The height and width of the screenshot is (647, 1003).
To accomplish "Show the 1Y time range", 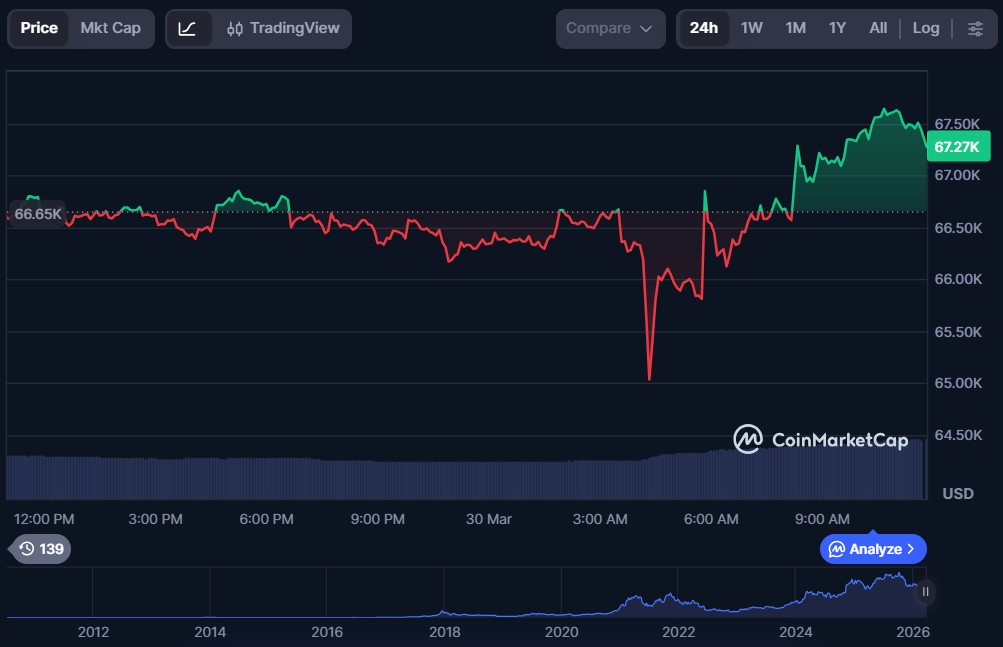I will 837,28.
